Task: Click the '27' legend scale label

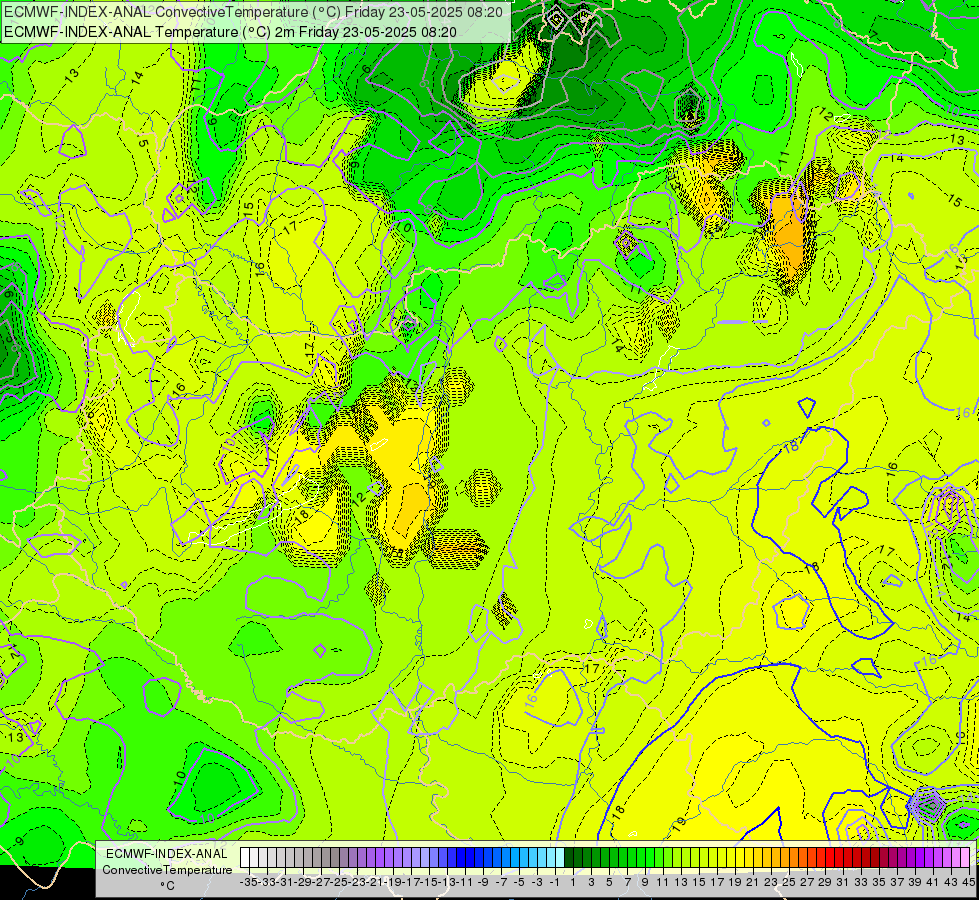Action: pyautogui.click(x=807, y=883)
